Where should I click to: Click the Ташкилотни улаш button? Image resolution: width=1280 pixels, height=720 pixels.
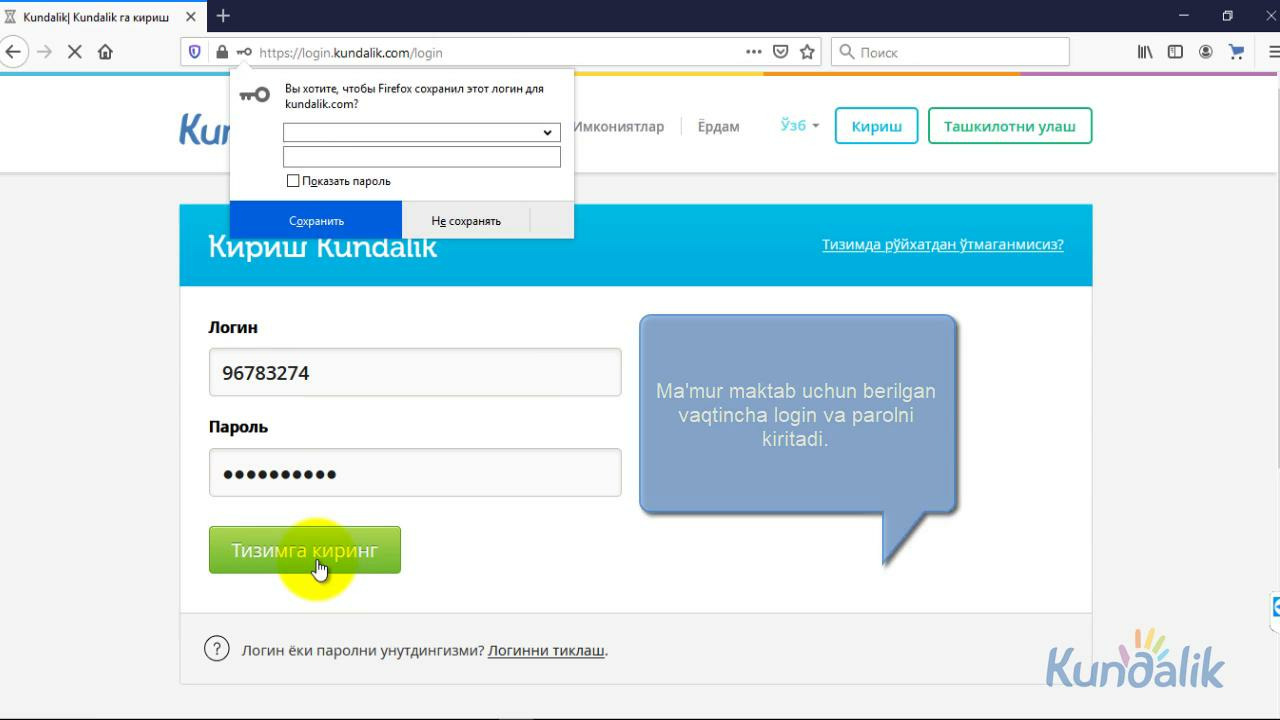[x=1010, y=126]
